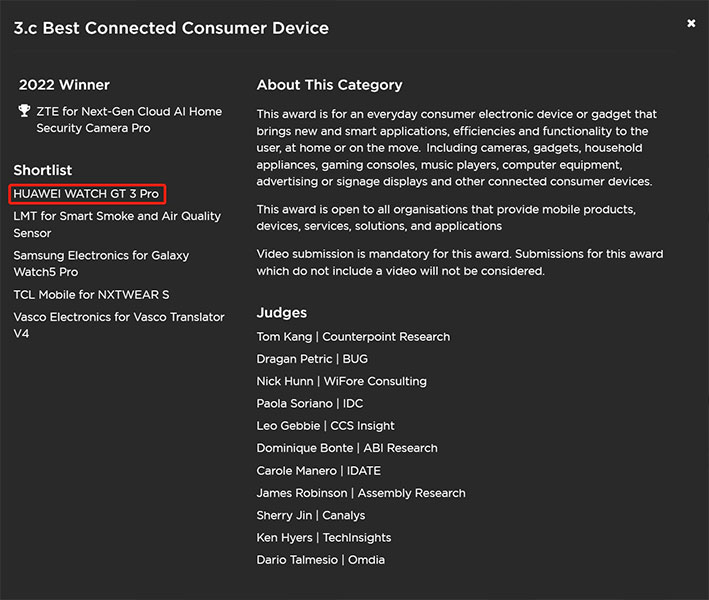Click ZTE Next-Gen Cloud AI Camera winner
Viewport: 709px width, 600px height.
(x=129, y=120)
